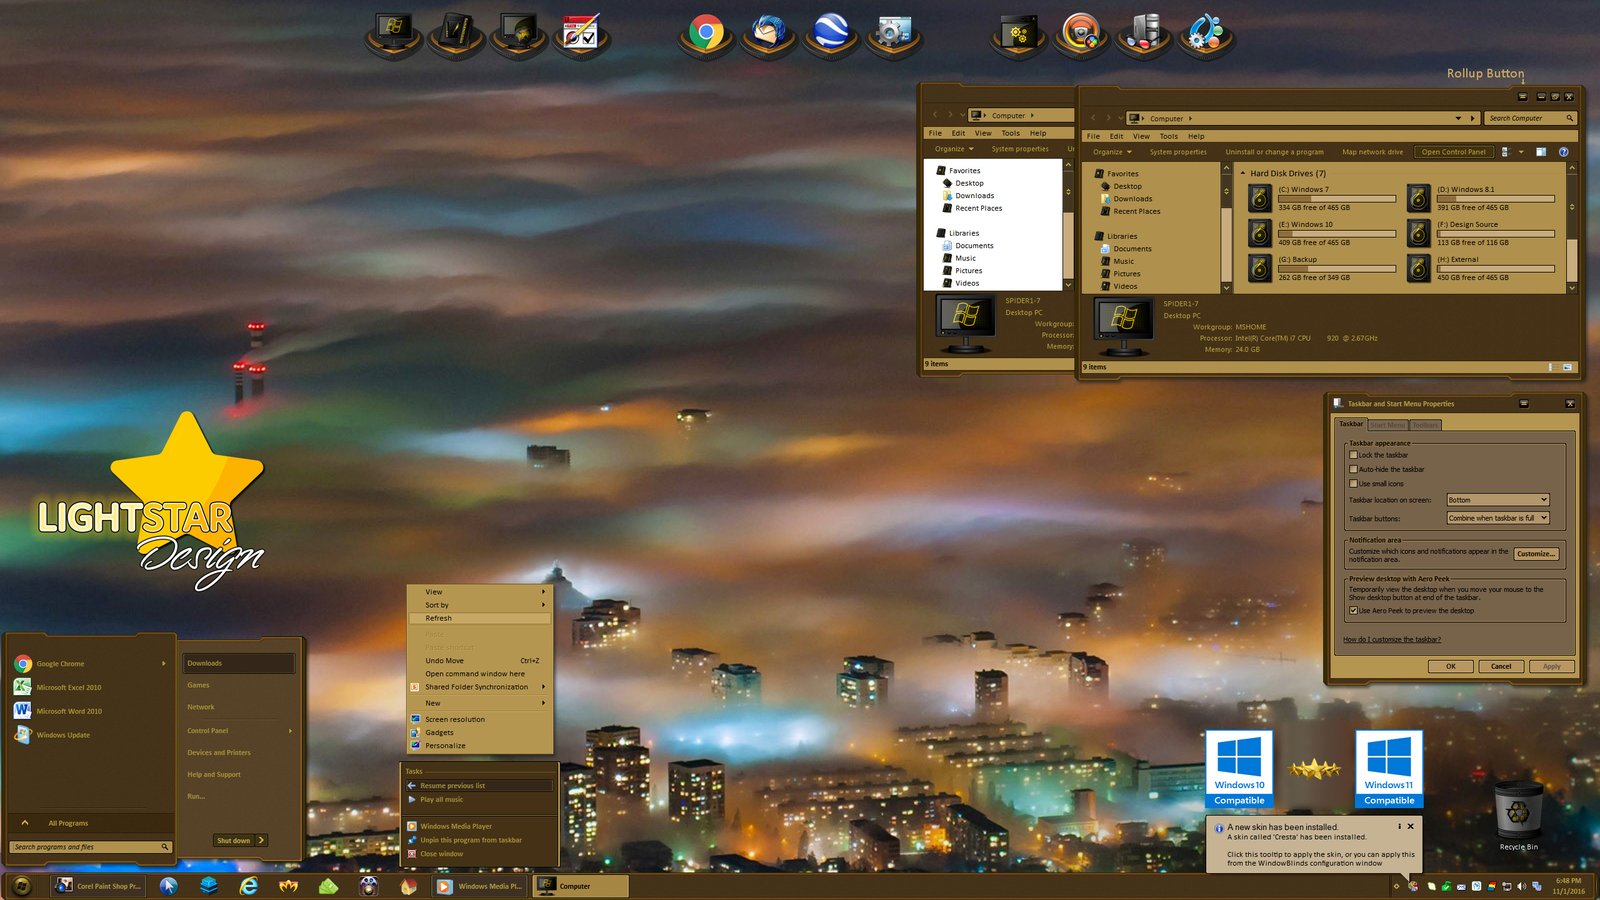Click the search magnifier in Search Computer
Viewport: 1600px width, 900px height.
pyautogui.click(x=1569, y=118)
